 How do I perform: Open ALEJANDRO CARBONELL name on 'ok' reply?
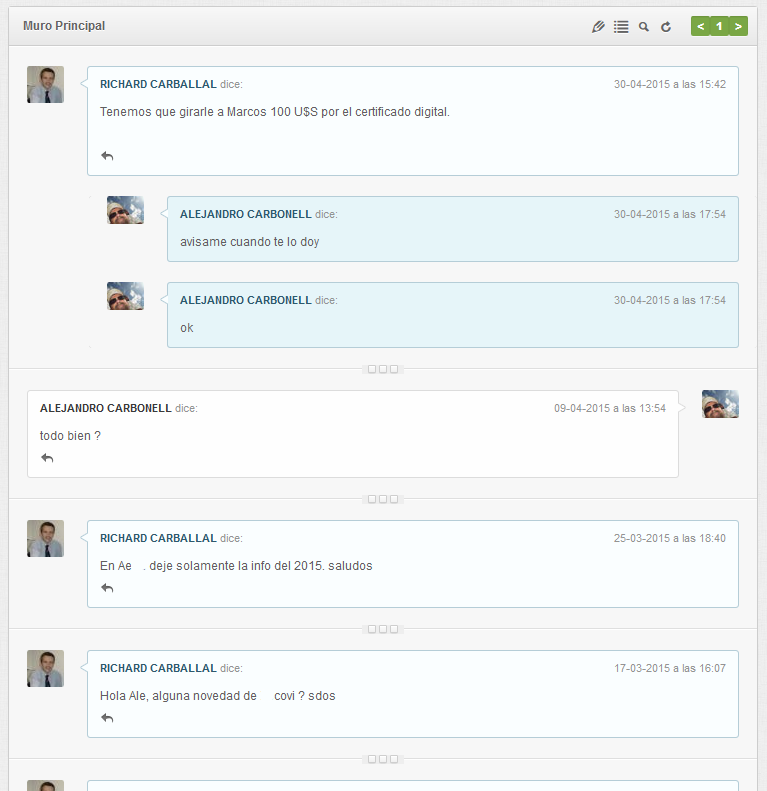(x=246, y=300)
